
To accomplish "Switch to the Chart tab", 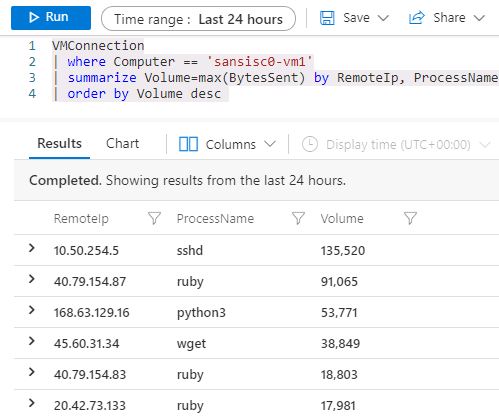I will pos(122,144).
